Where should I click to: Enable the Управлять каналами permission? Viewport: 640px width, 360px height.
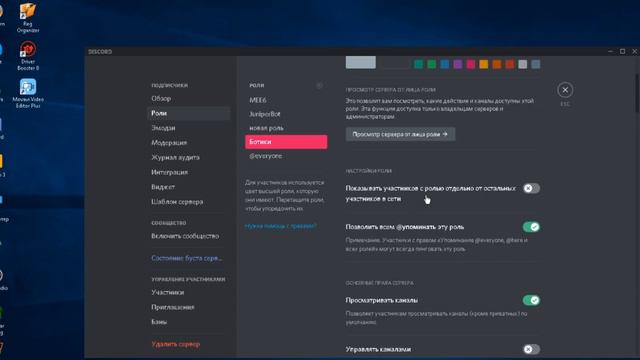[531, 349]
